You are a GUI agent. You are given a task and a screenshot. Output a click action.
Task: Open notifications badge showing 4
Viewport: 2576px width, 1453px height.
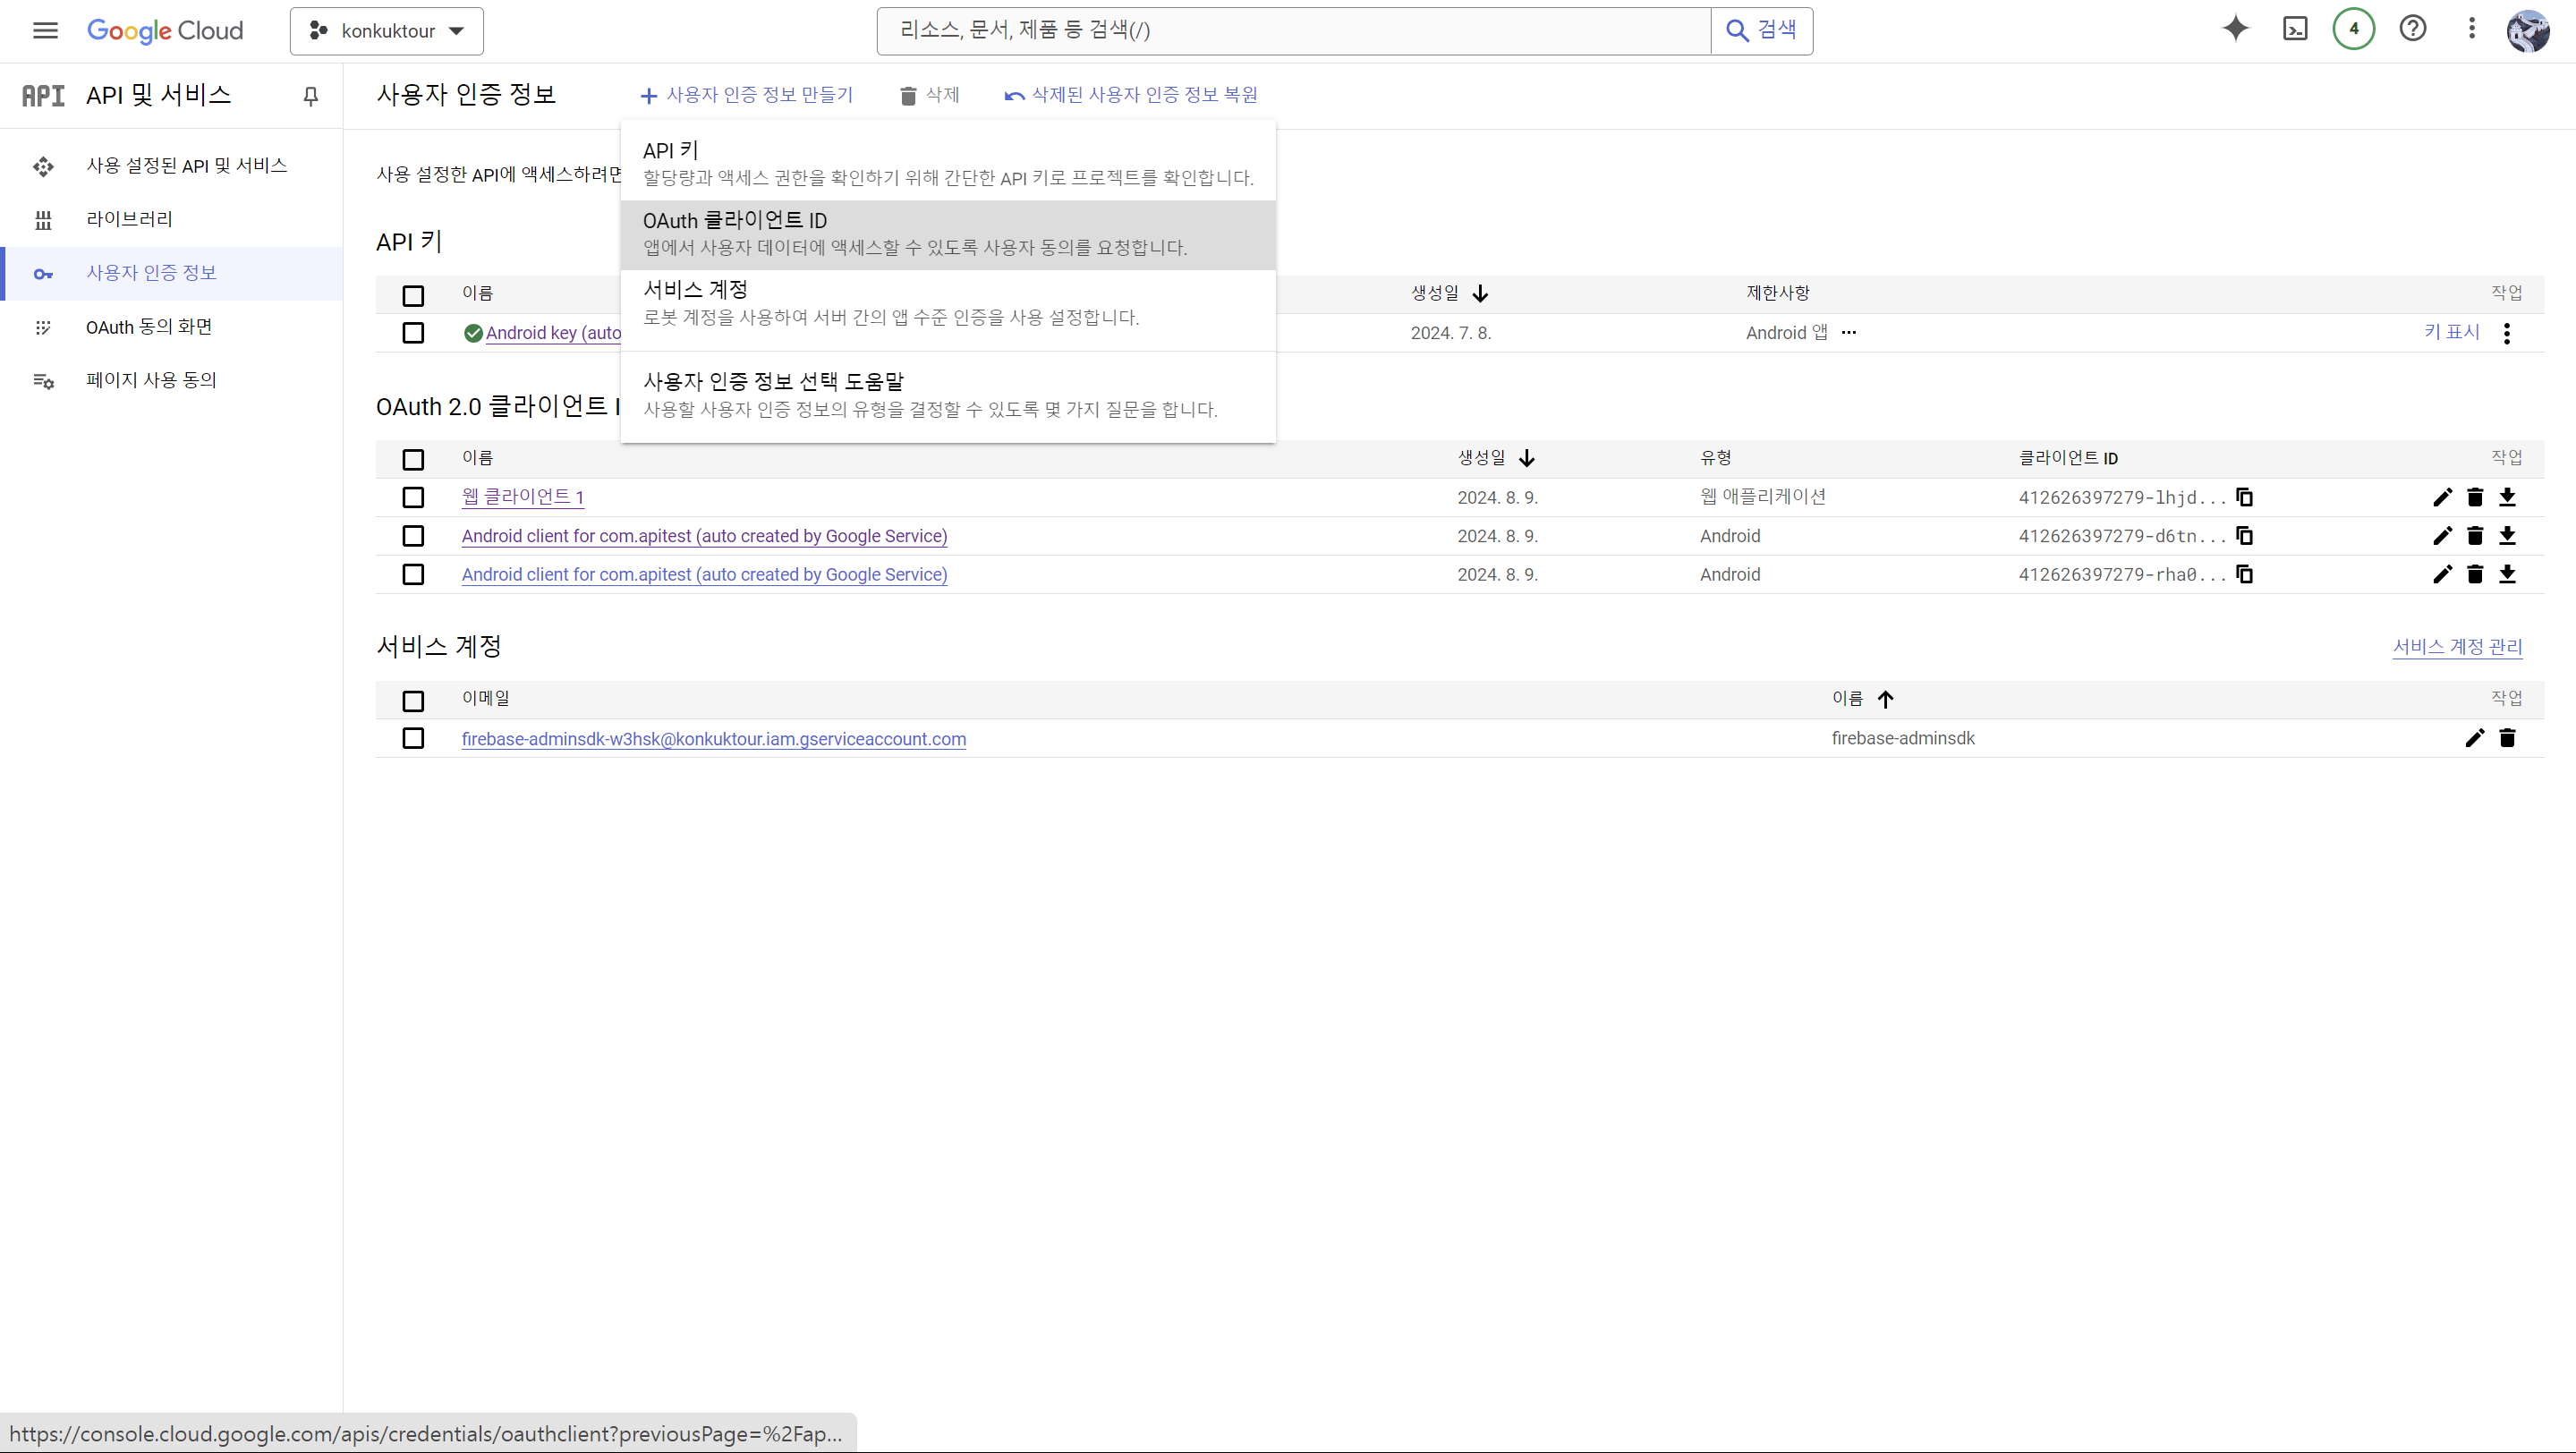[x=2353, y=29]
